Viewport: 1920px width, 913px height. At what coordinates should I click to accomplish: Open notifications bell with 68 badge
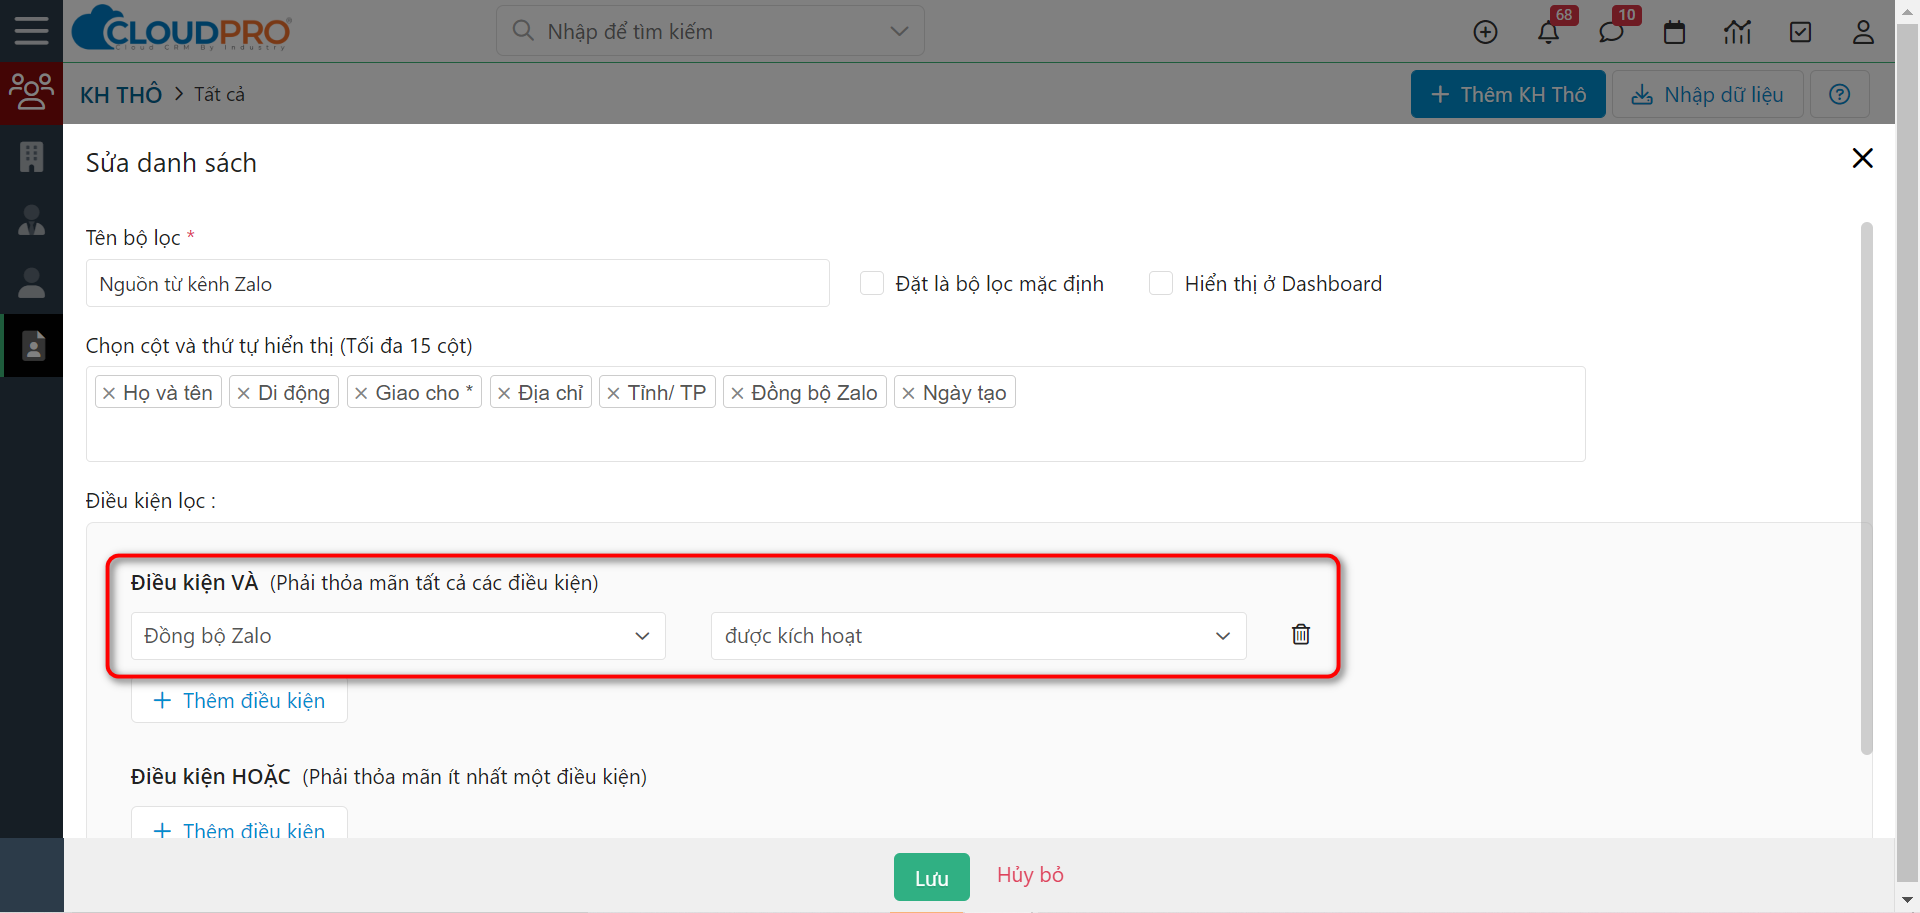(1549, 31)
